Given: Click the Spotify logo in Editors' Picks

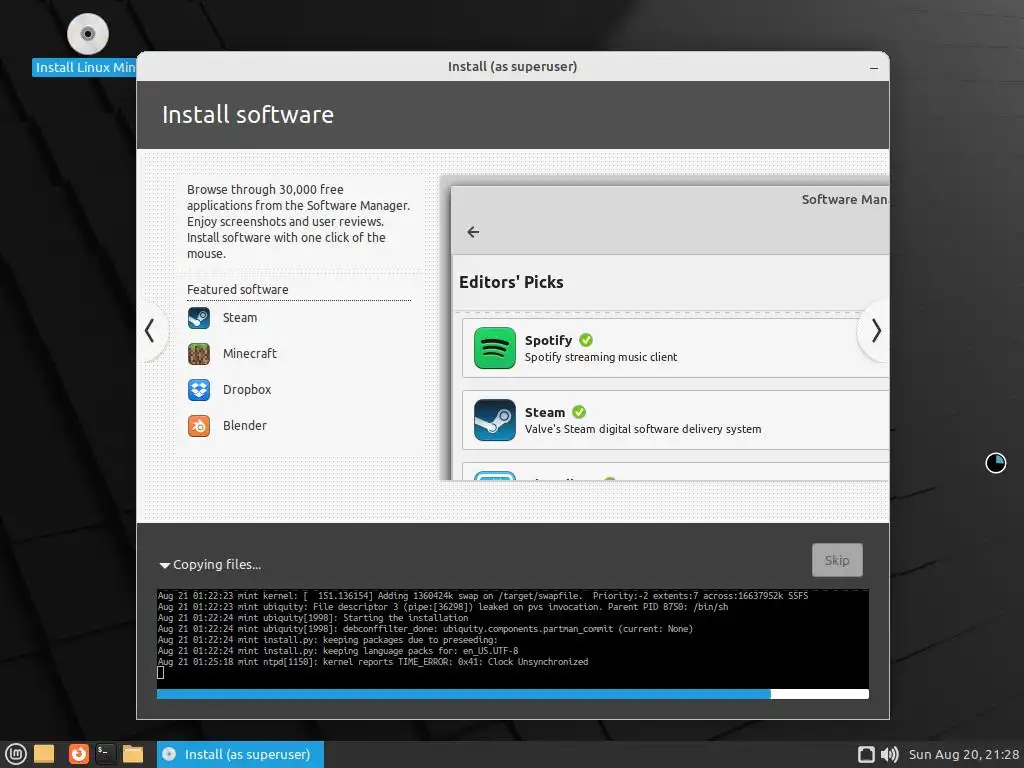Looking at the screenshot, I should (x=494, y=348).
